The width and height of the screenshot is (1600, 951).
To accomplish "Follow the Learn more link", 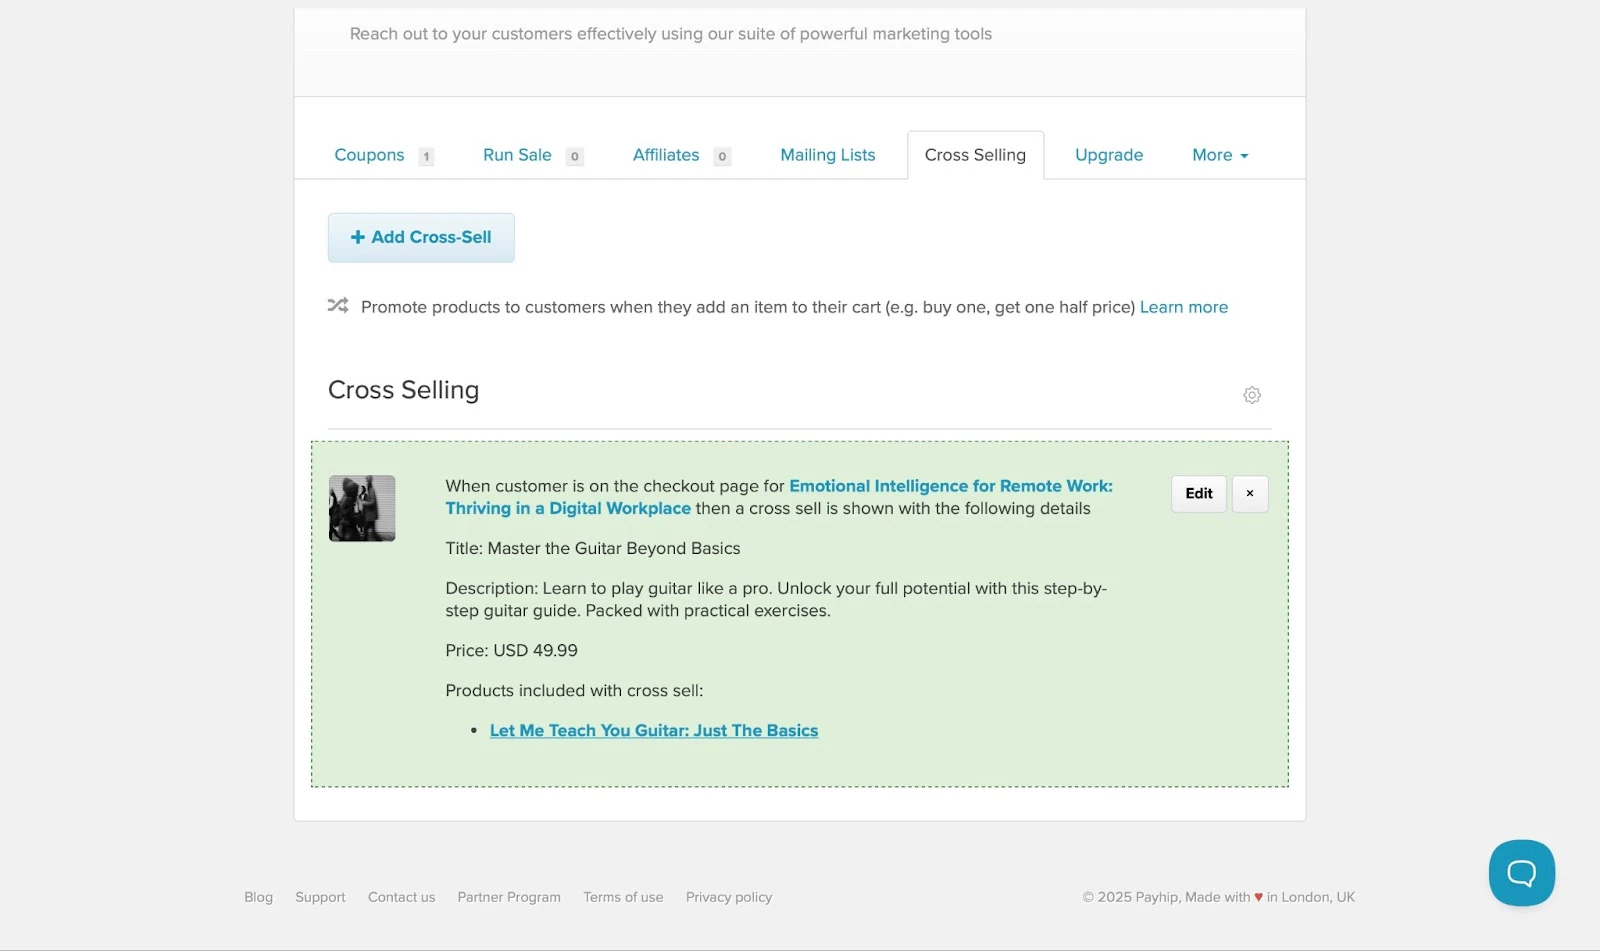I will click(1183, 307).
